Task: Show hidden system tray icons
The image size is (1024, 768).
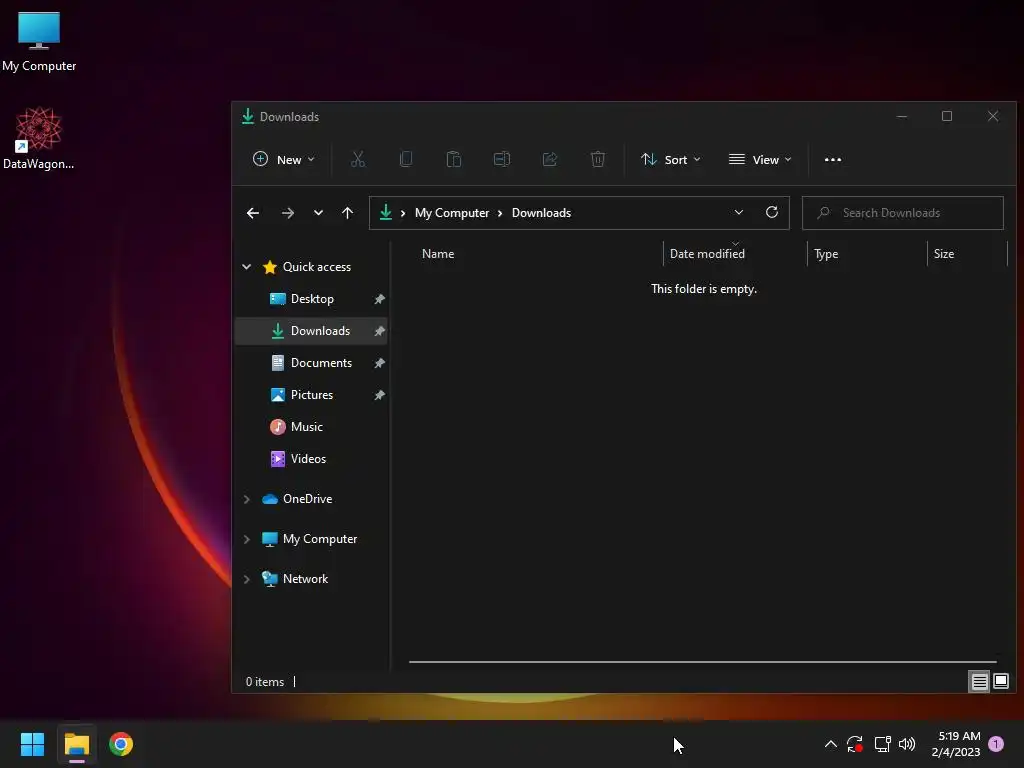Action: coord(831,744)
